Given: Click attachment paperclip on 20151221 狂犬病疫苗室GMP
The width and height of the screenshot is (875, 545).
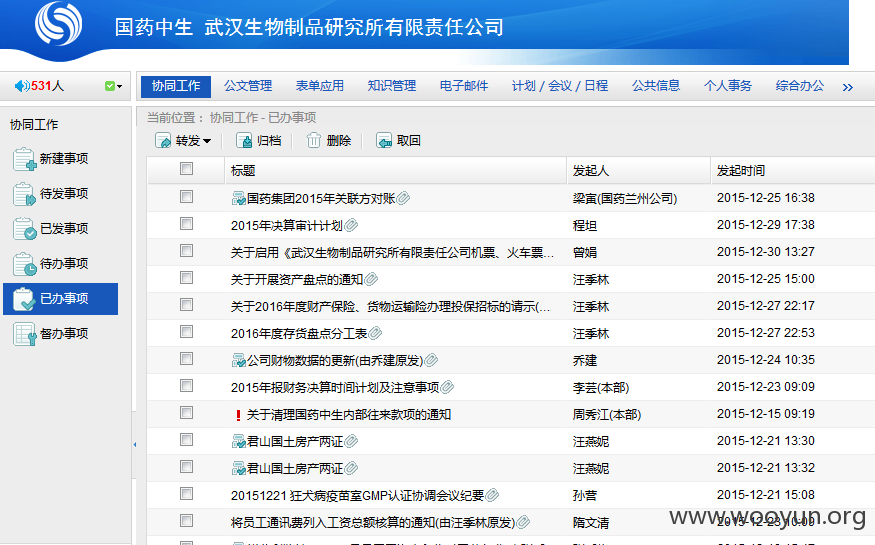Looking at the screenshot, I should pos(492,495).
